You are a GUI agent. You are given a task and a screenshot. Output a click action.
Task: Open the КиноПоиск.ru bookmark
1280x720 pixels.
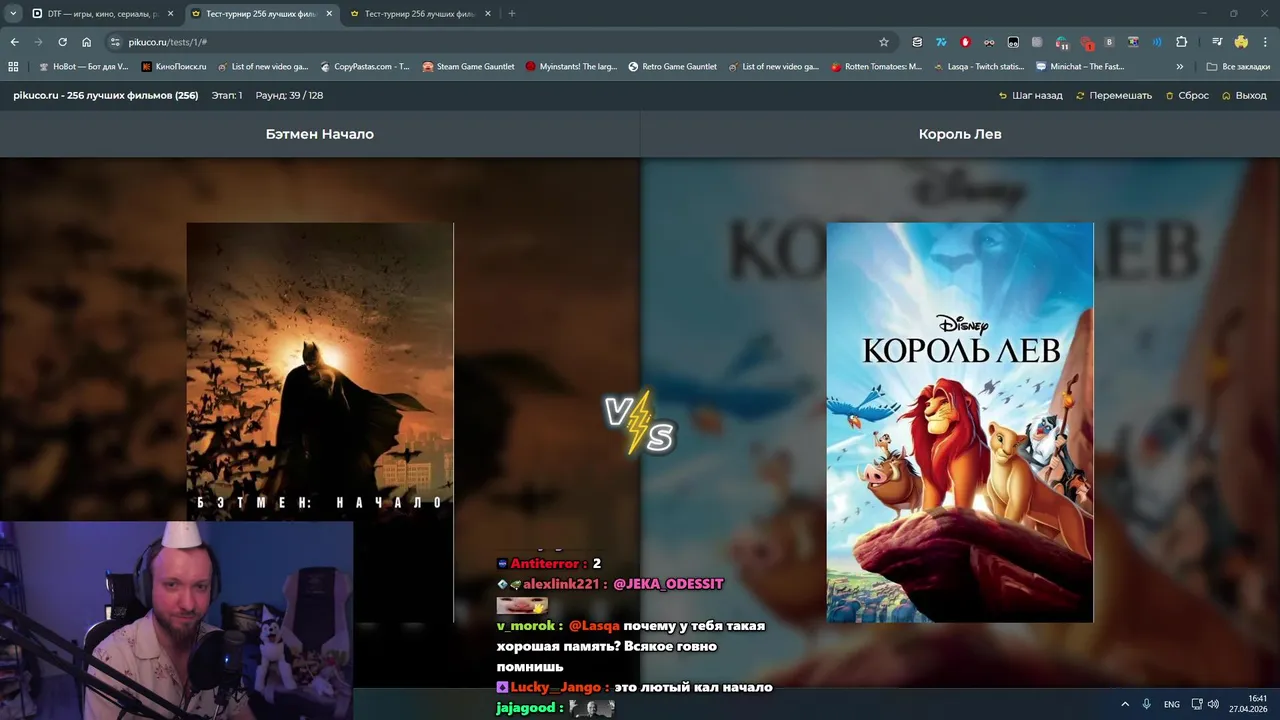tap(173, 67)
